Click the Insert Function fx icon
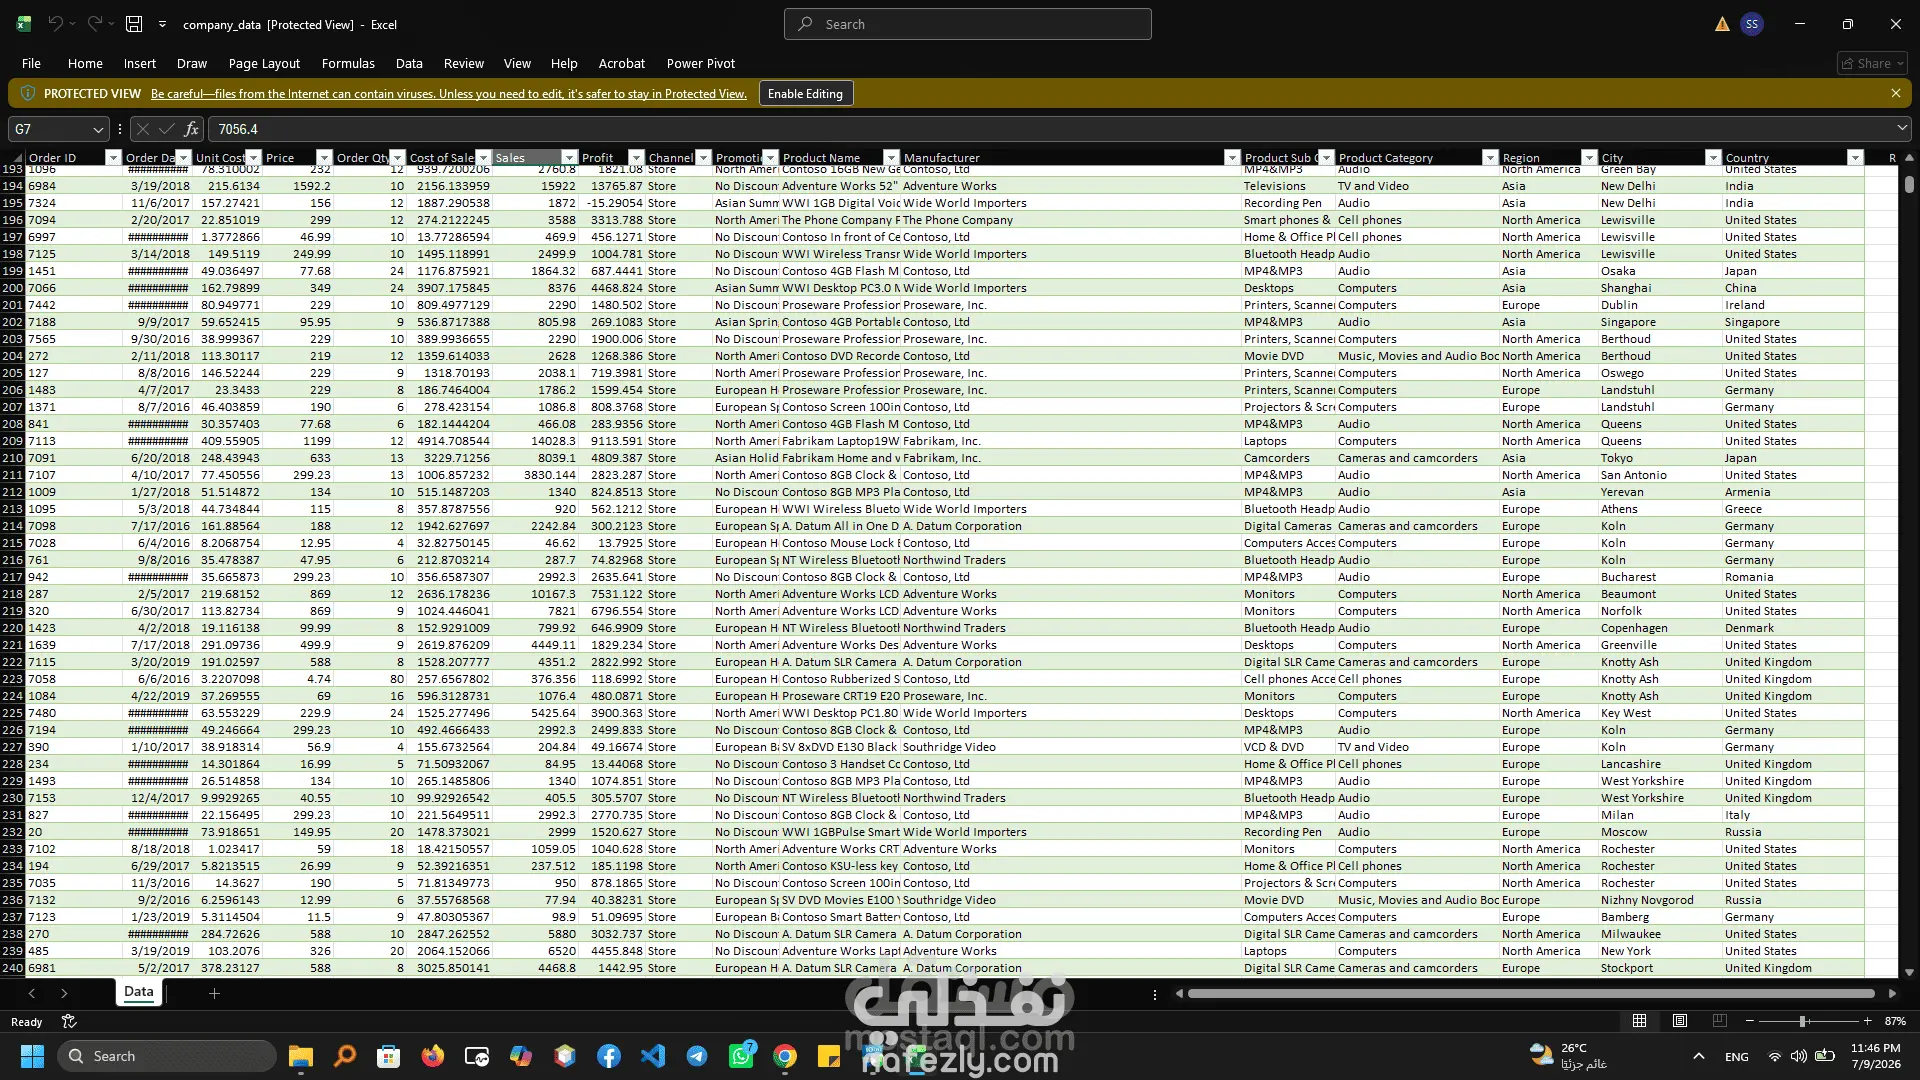Image resolution: width=1920 pixels, height=1080 pixels. point(191,129)
